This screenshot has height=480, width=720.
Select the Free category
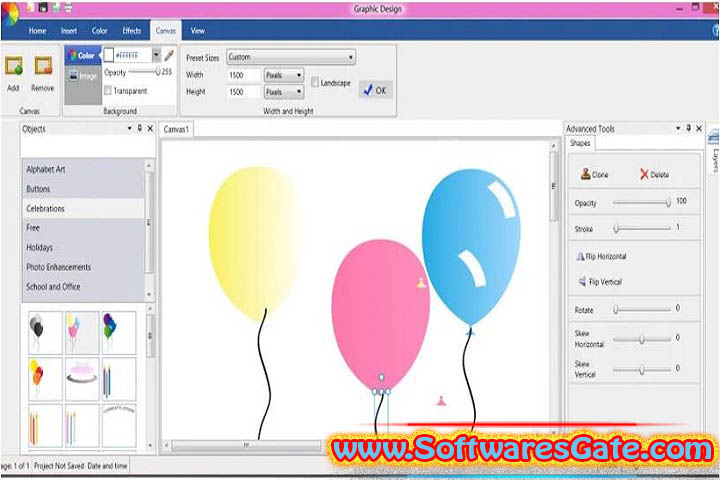pos(84,228)
